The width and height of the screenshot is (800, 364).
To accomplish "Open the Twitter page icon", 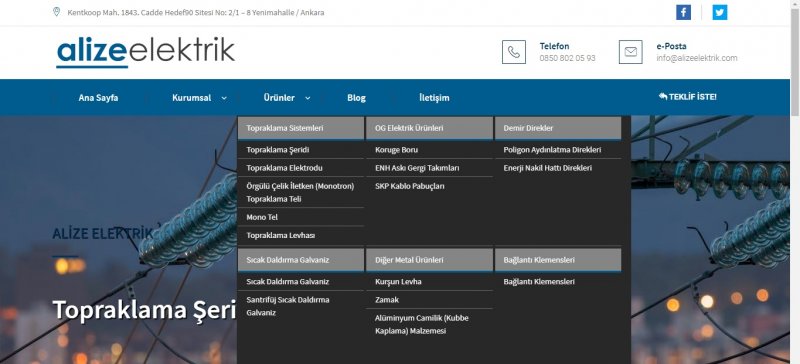I will point(719,12).
